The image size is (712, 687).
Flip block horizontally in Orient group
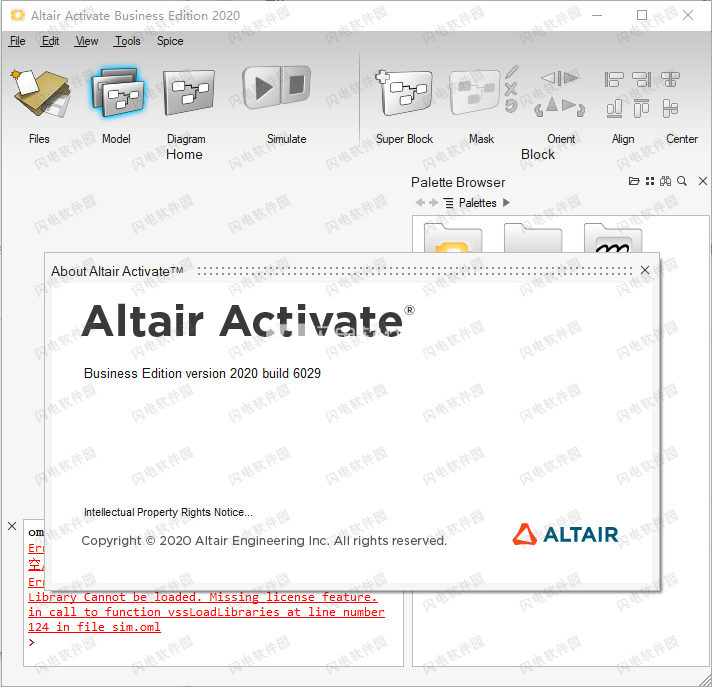pyautogui.click(x=559, y=78)
